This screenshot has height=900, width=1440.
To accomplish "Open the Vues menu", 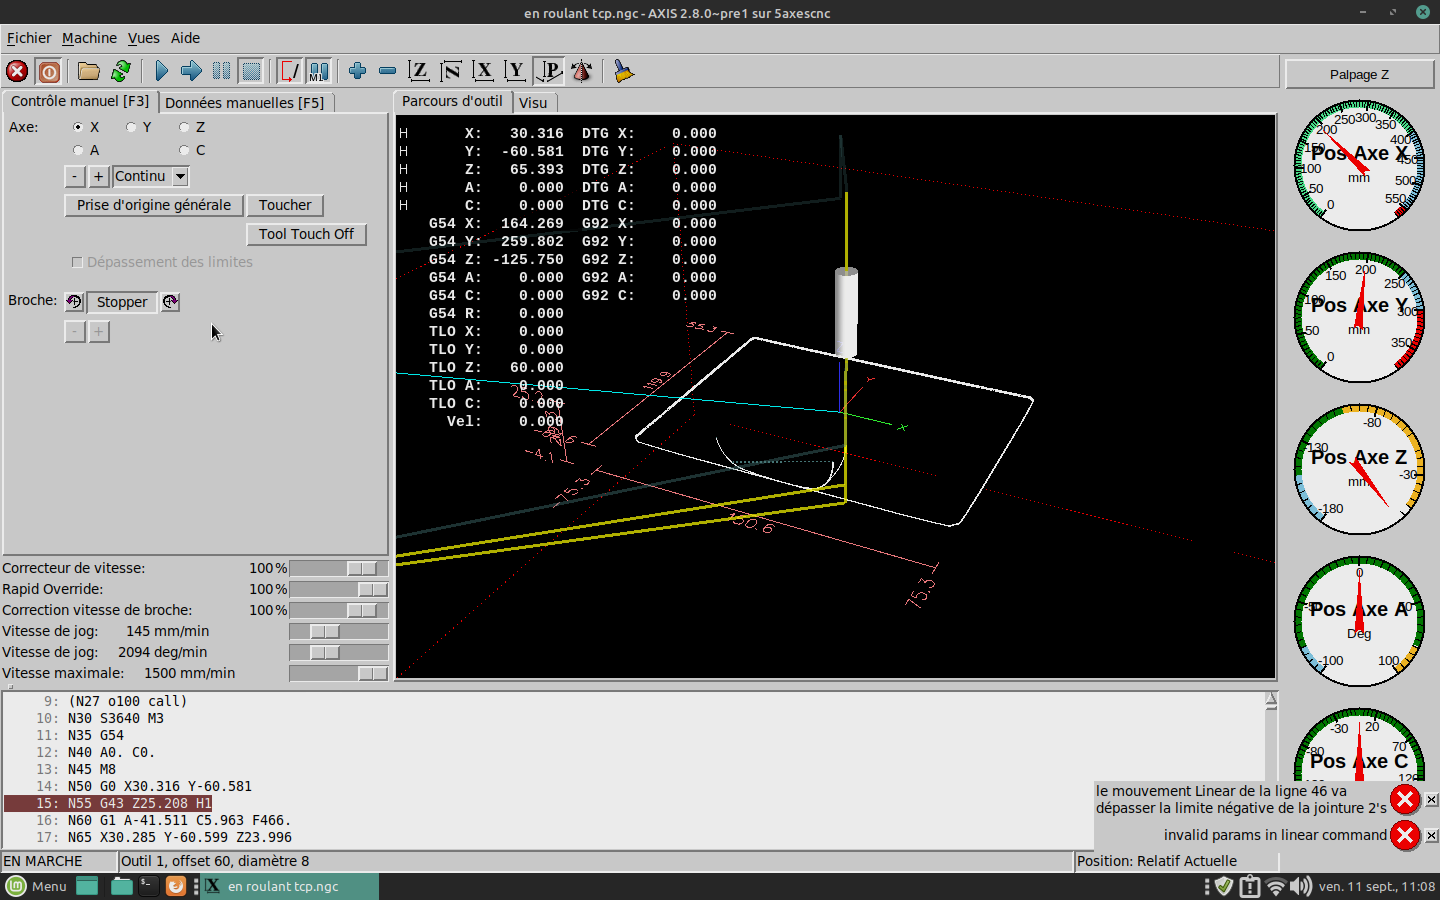I will click(143, 38).
